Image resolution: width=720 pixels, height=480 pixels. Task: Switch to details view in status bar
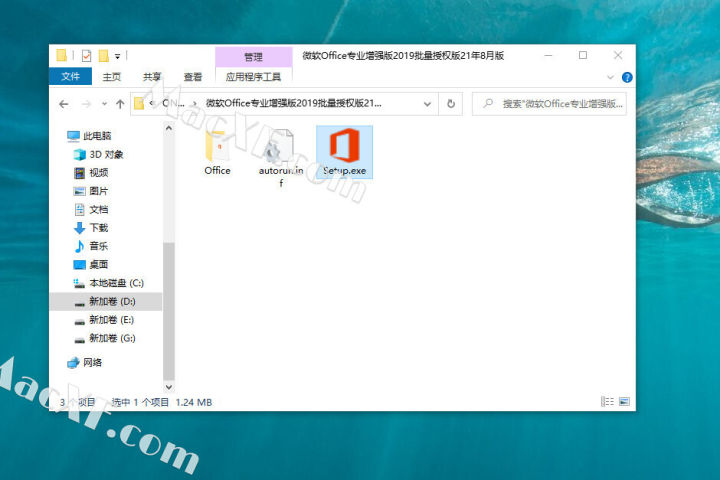coord(607,402)
